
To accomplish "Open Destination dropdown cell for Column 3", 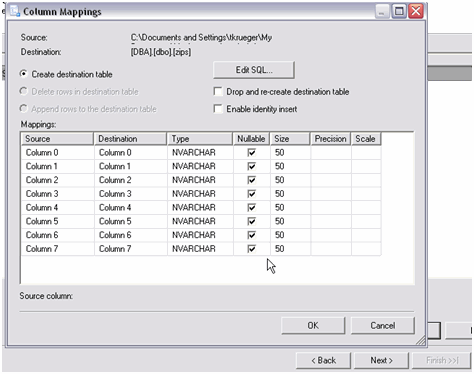I will (131, 194).
